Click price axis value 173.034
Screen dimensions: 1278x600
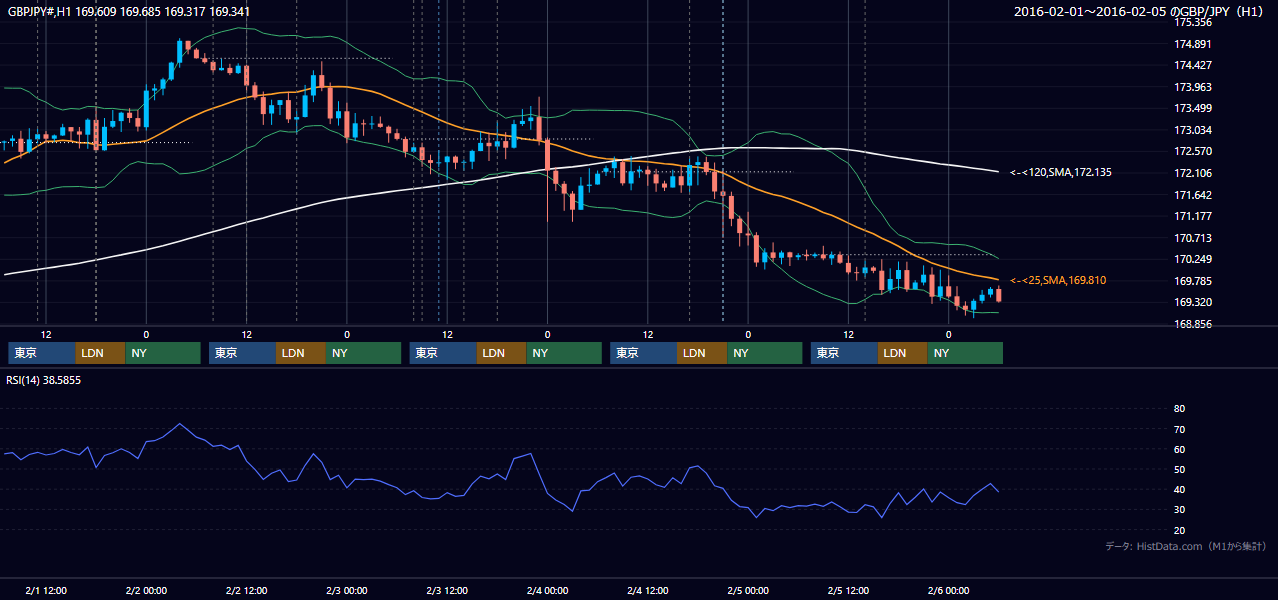coord(1193,131)
